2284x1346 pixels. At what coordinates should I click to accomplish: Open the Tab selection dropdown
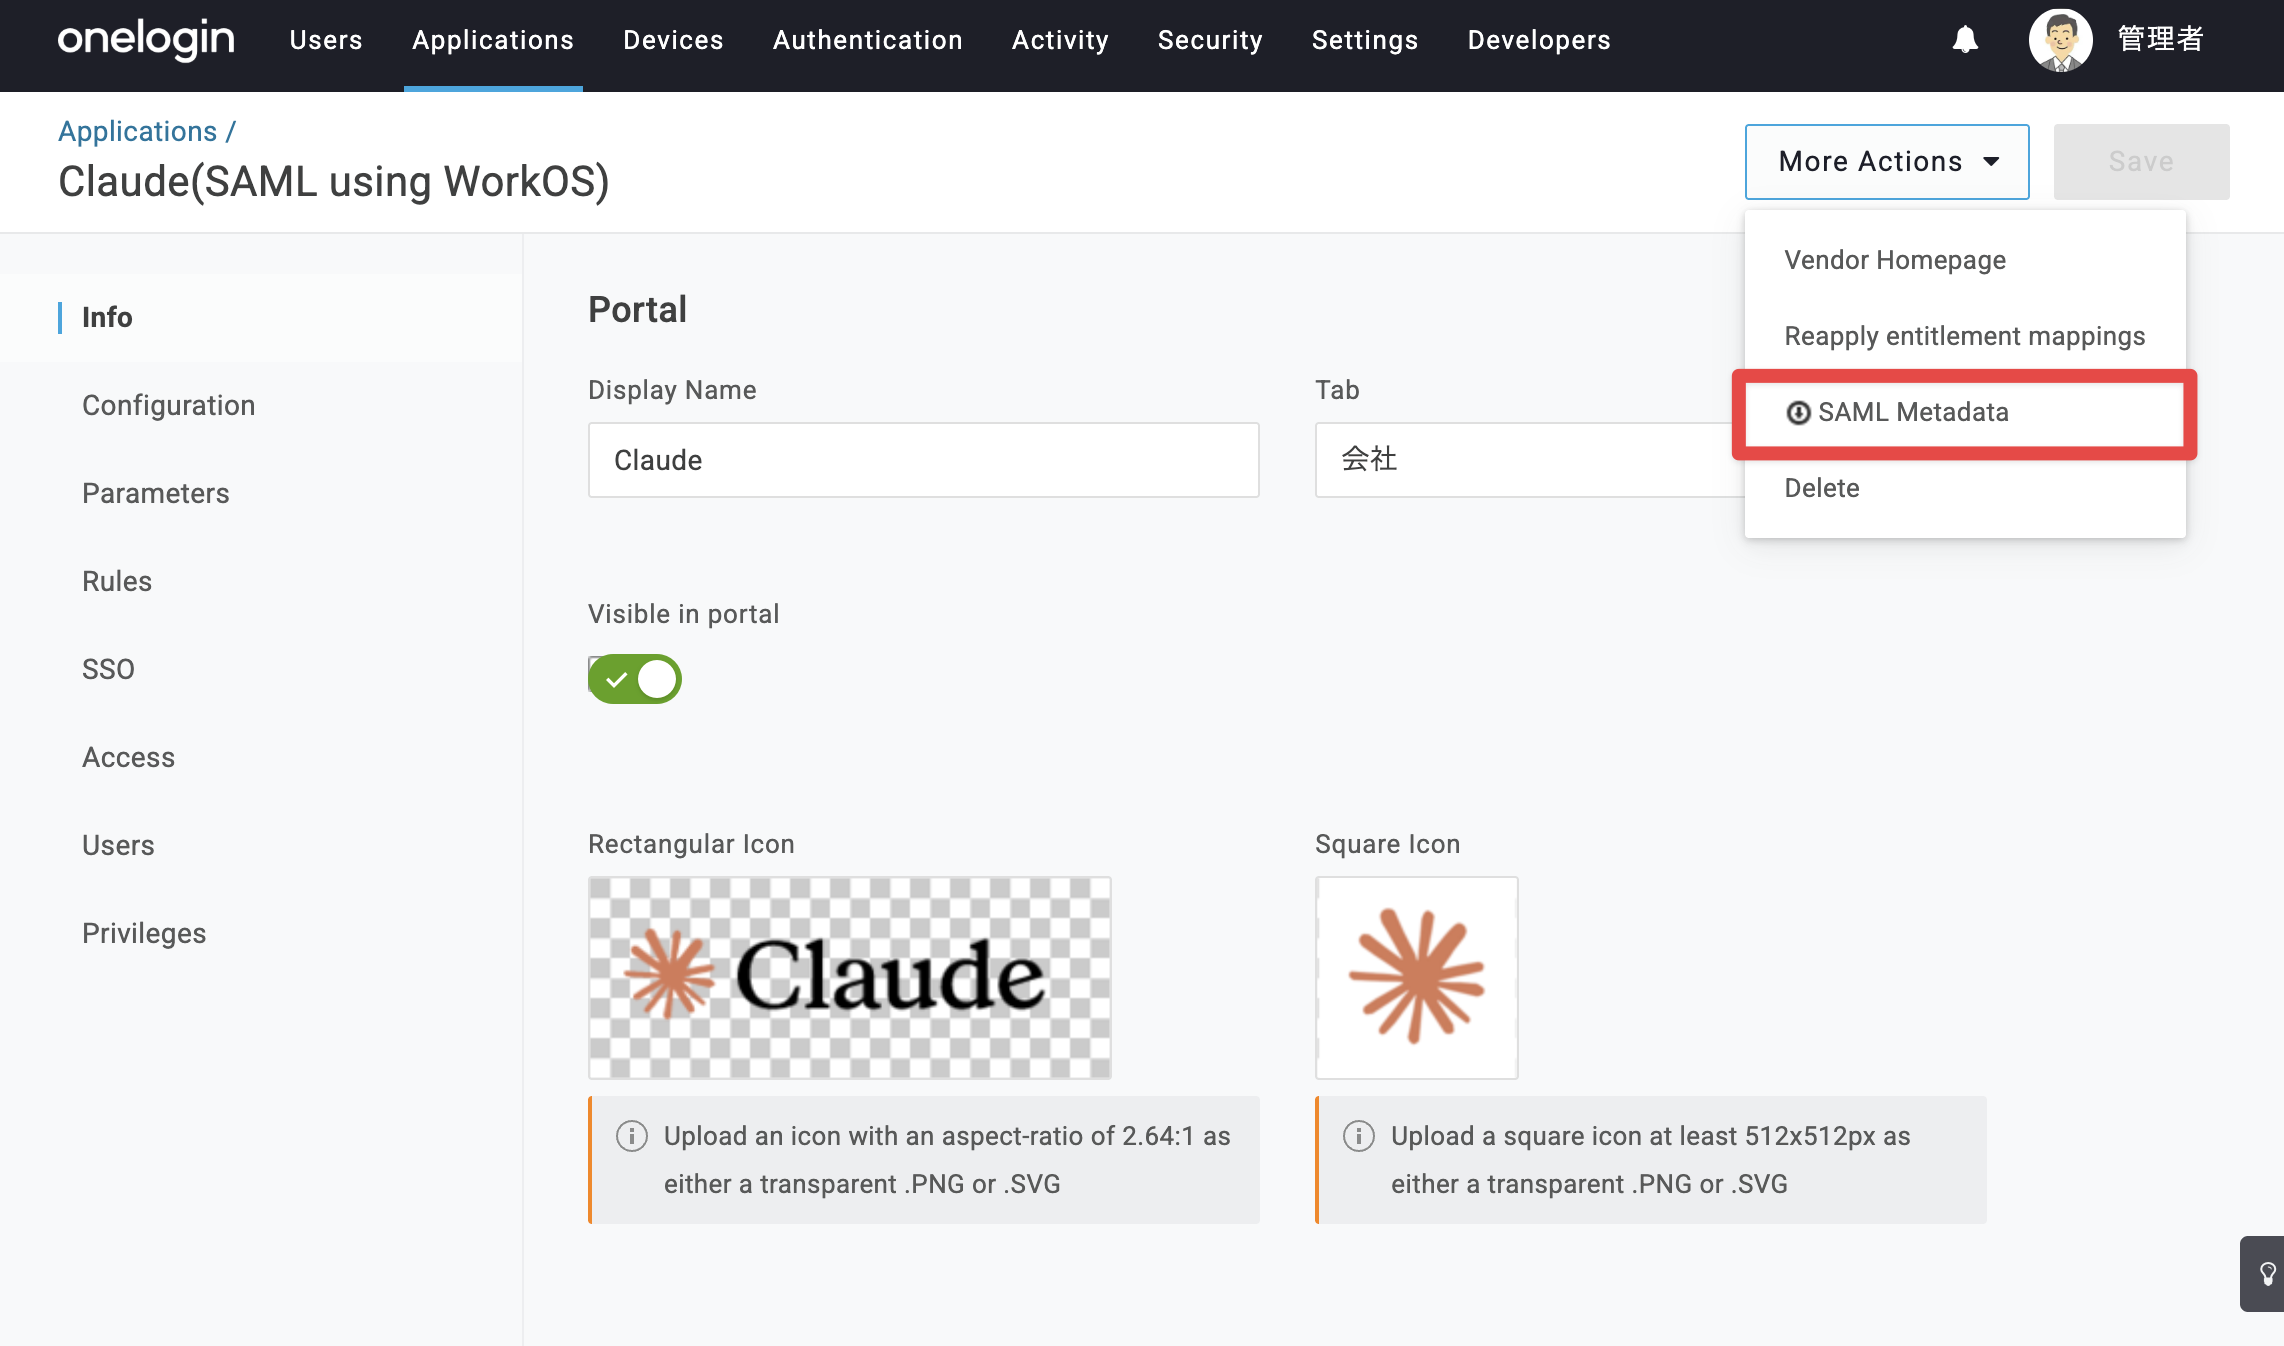pyautogui.click(x=1530, y=460)
